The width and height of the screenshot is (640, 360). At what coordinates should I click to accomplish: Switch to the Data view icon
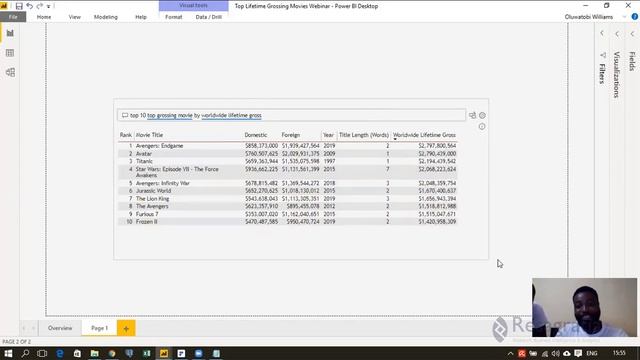(10, 53)
